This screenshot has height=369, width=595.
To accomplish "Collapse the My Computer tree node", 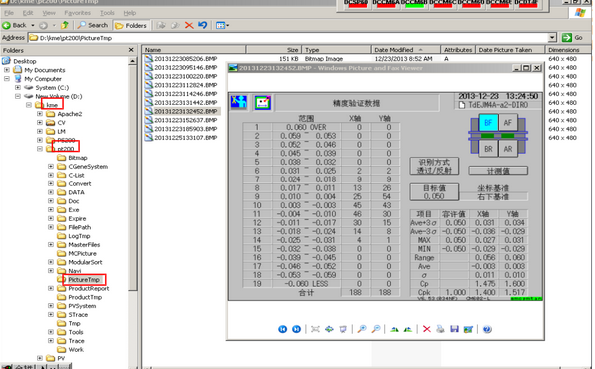I will point(7,79).
